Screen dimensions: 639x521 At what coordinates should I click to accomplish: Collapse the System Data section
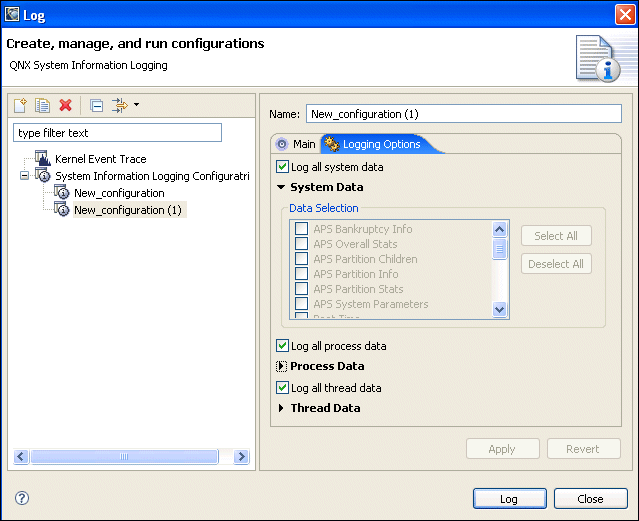(x=282, y=187)
